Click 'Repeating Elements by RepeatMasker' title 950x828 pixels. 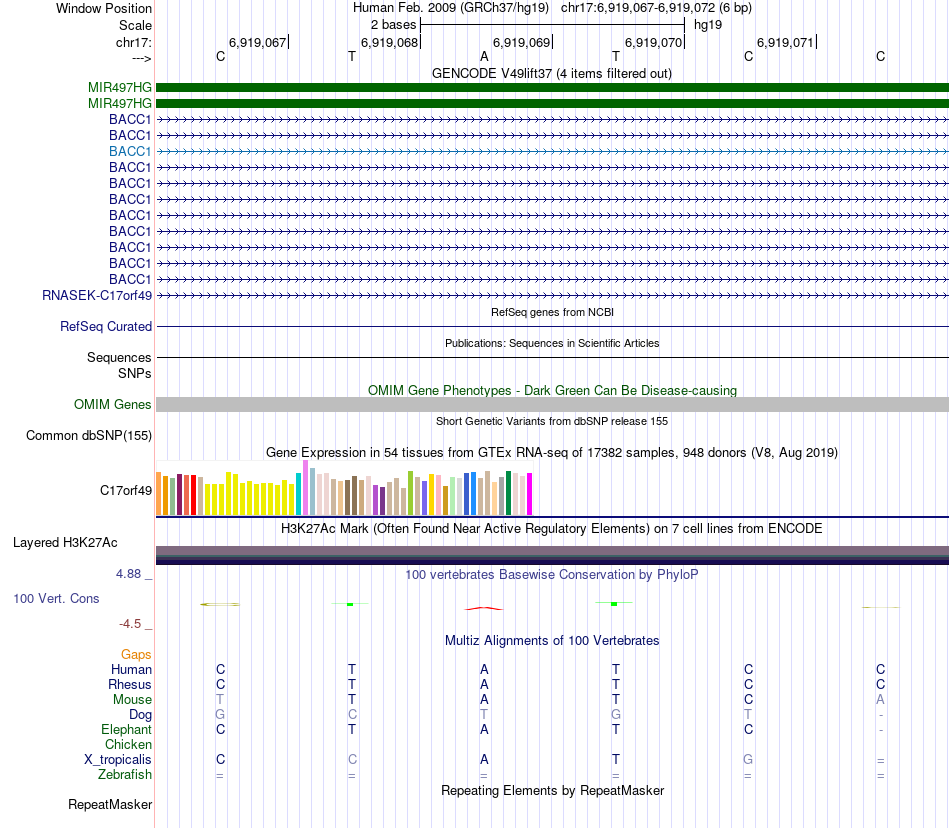(x=552, y=790)
